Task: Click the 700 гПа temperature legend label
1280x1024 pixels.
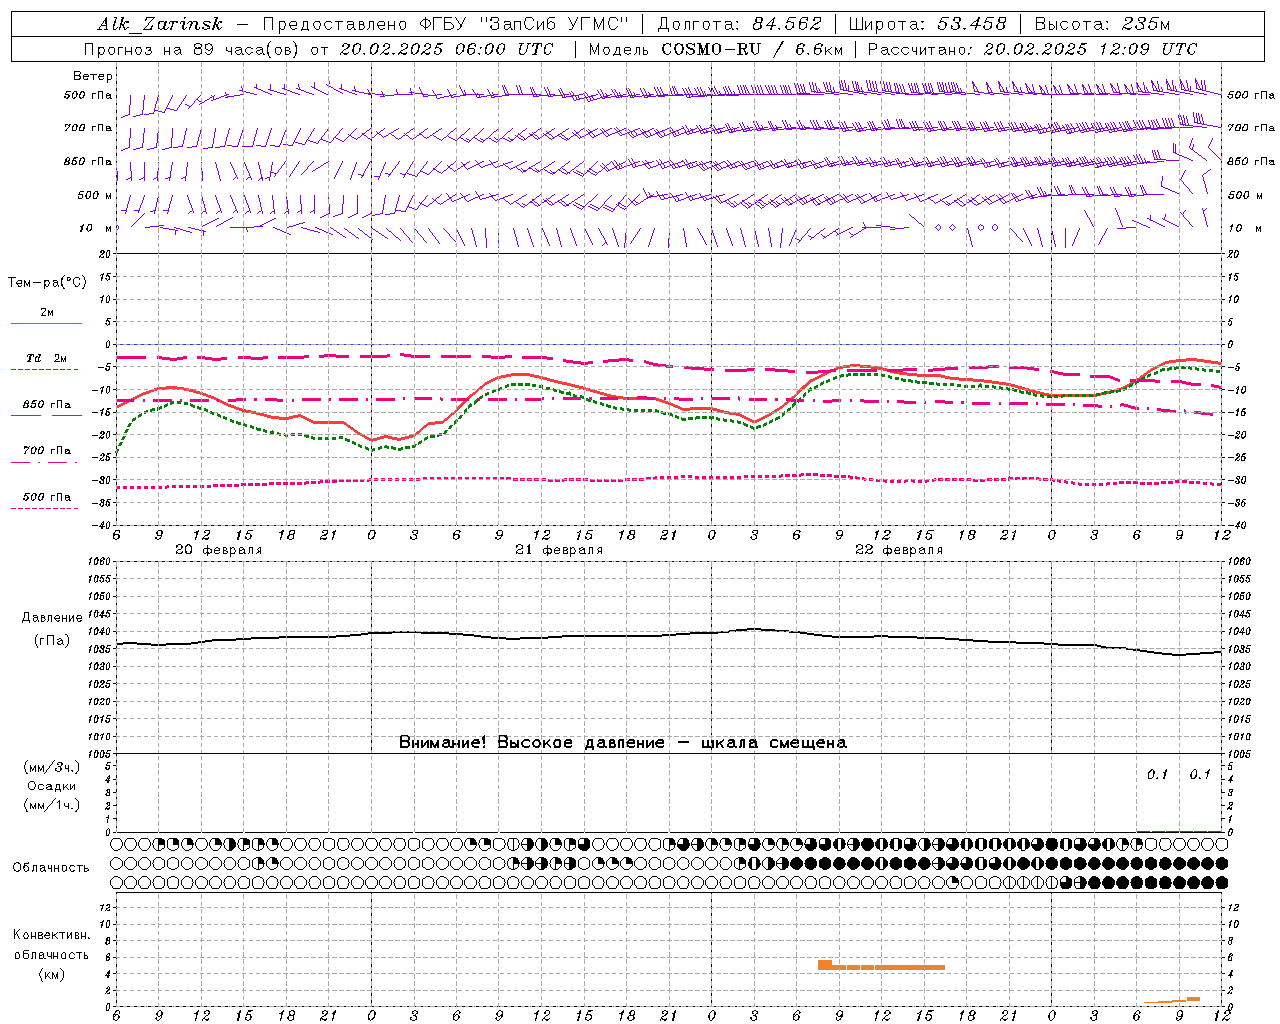Action: point(47,450)
